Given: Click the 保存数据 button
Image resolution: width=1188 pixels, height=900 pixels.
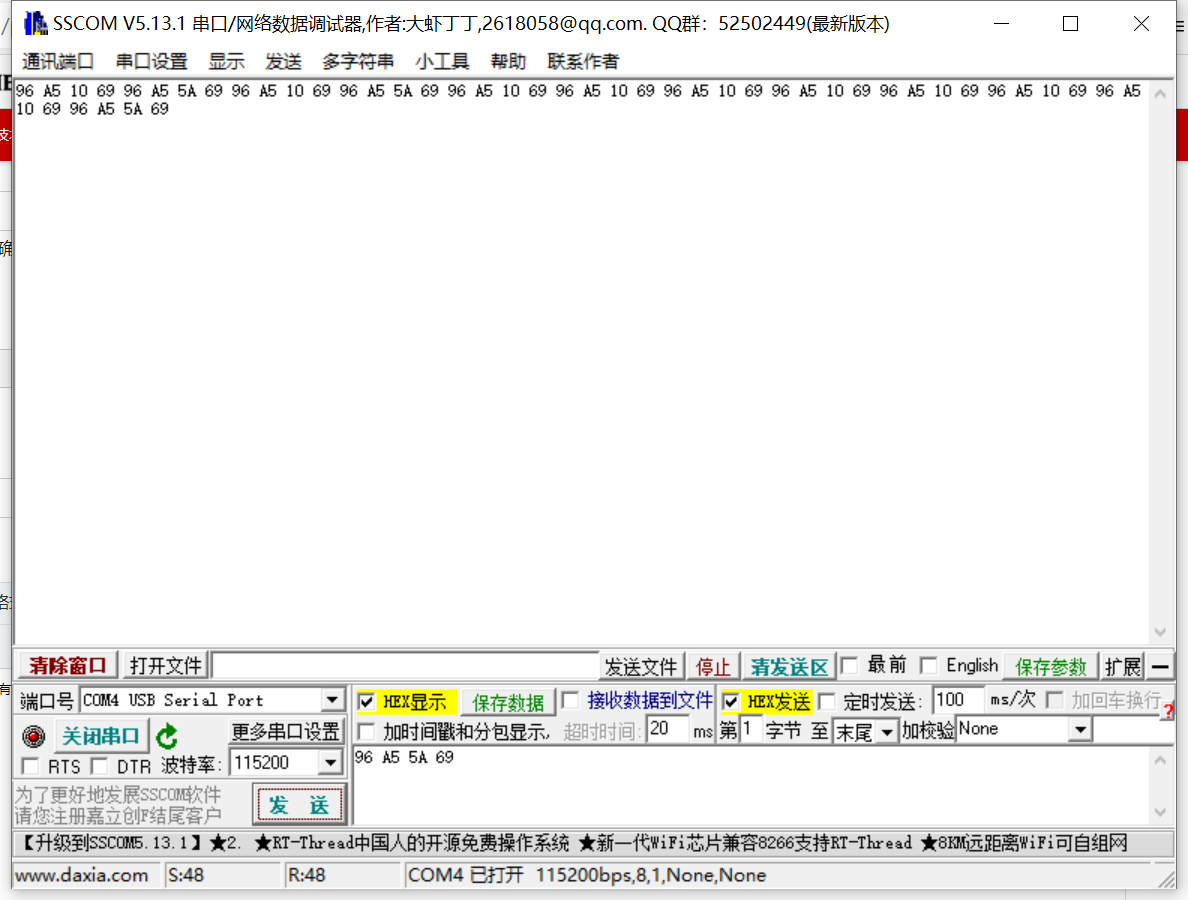Looking at the screenshot, I should coord(508,702).
